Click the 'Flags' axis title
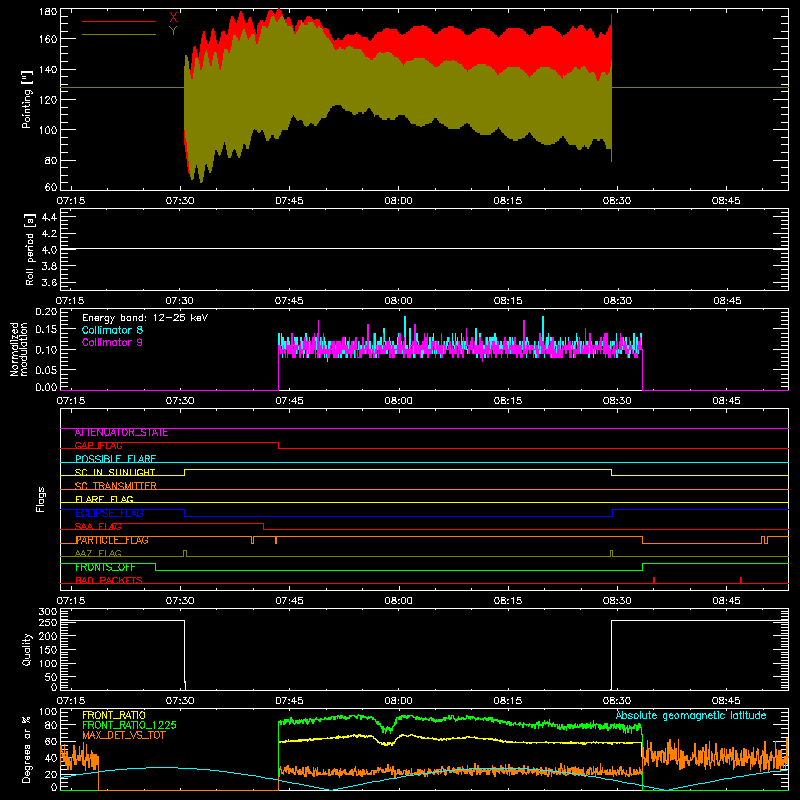 click(40, 499)
